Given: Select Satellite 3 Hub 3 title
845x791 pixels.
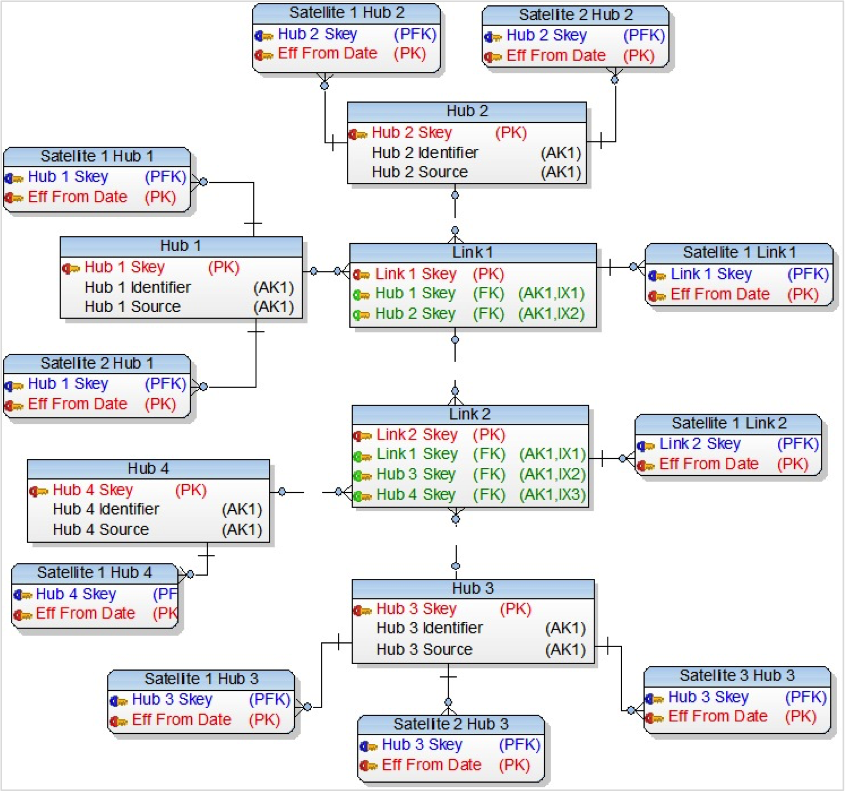Looking at the screenshot, I should click(x=737, y=676).
